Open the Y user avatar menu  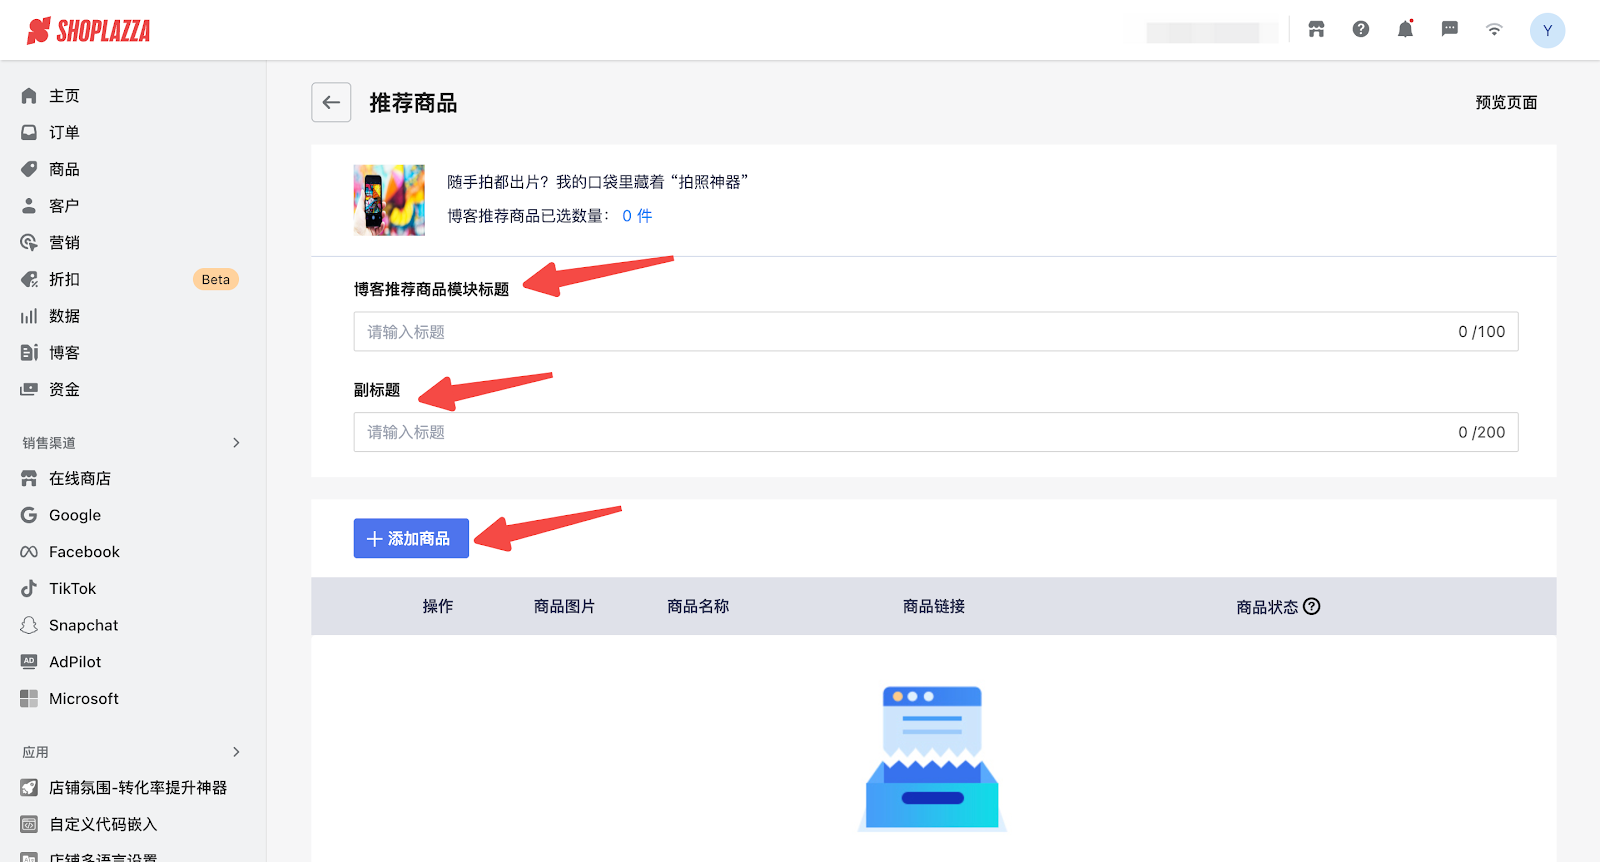pos(1547,31)
